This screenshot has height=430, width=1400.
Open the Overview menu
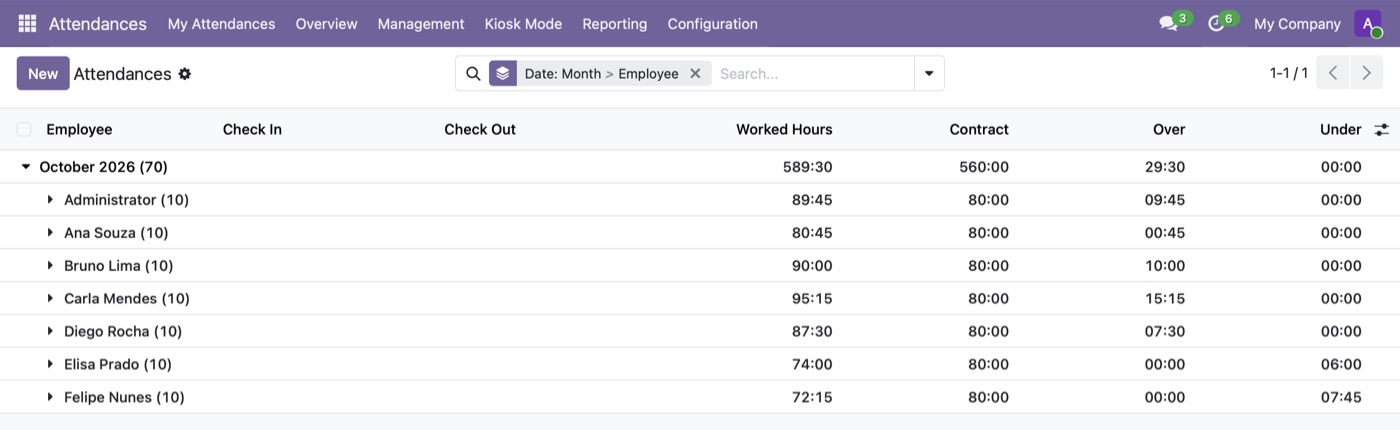pos(326,23)
